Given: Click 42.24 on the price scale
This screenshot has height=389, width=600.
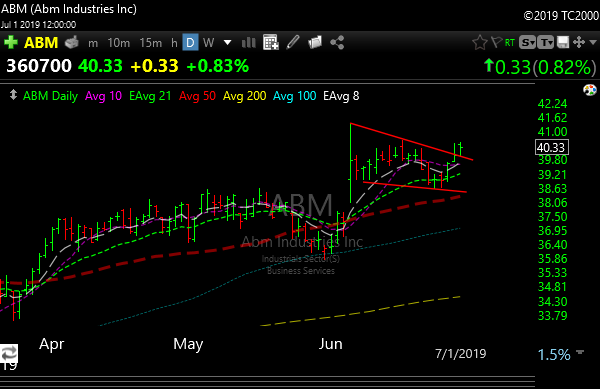Looking at the screenshot, I should [552, 104].
